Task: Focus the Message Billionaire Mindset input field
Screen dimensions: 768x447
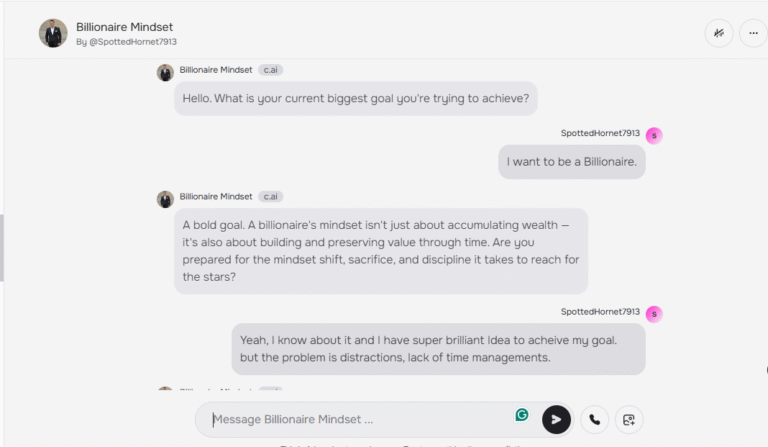Action: pos(360,420)
